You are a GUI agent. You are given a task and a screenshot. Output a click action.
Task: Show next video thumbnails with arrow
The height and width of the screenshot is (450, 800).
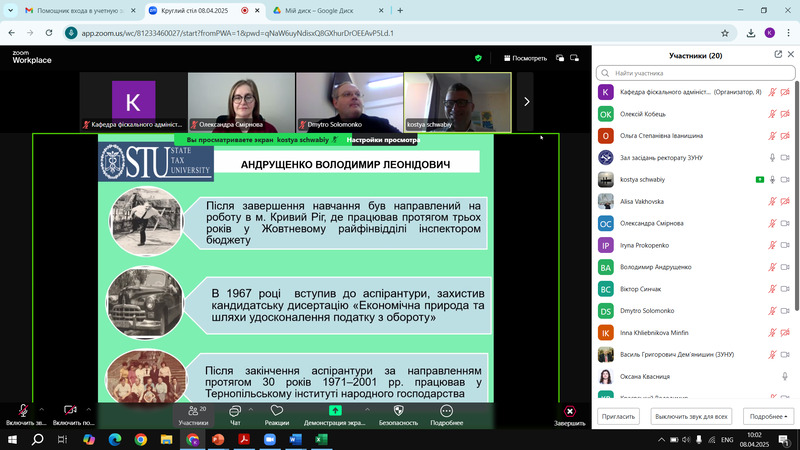[x=527, y=102]
